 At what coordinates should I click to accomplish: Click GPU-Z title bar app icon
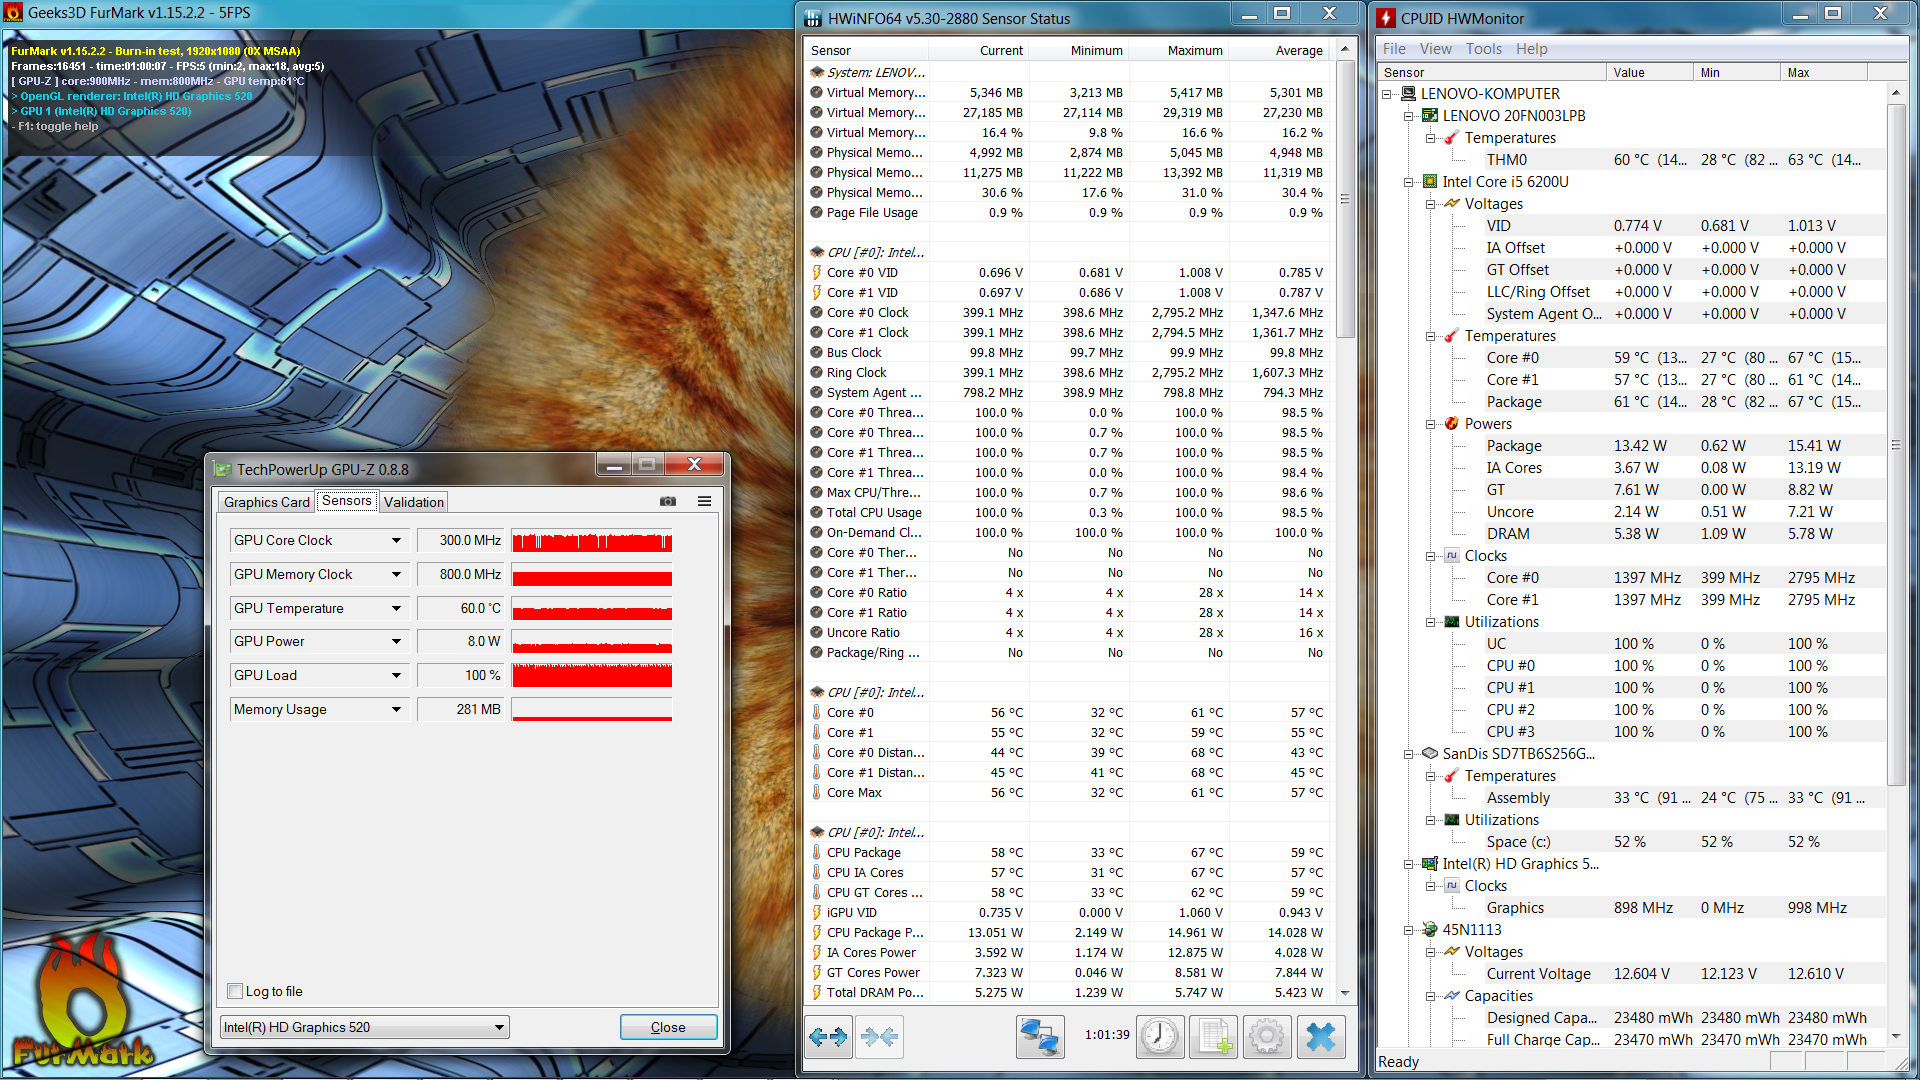click(x=223, y=469)
